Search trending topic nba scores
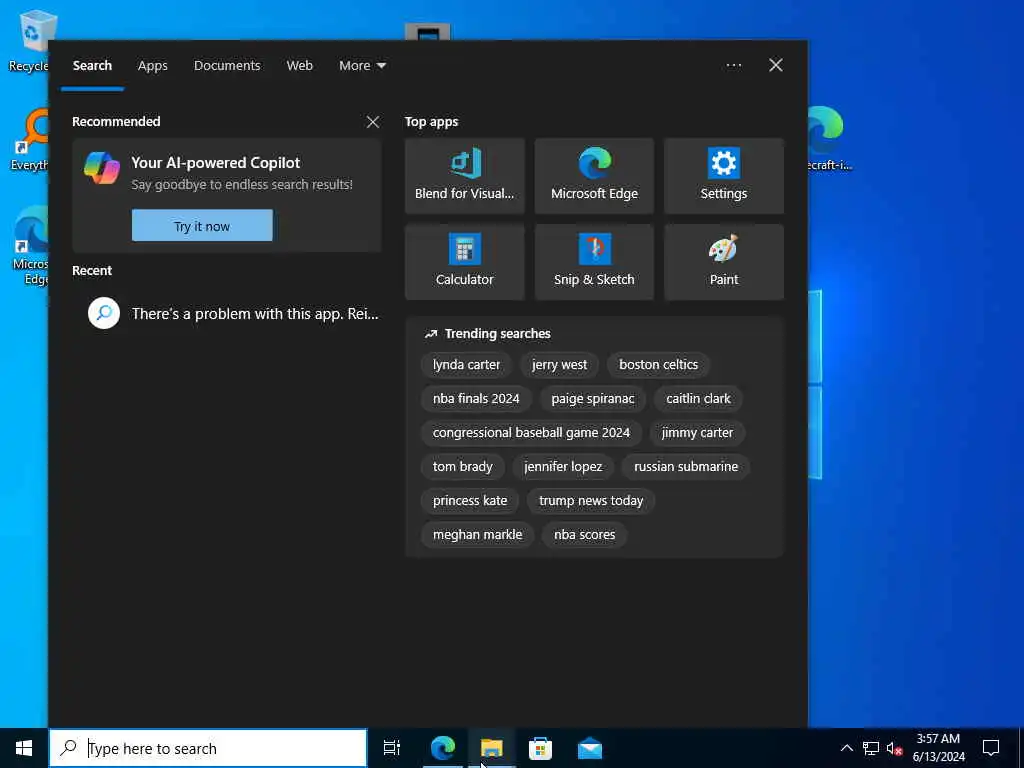The height and width of the screenshot is (768, 1024). (x=584, y=534)
